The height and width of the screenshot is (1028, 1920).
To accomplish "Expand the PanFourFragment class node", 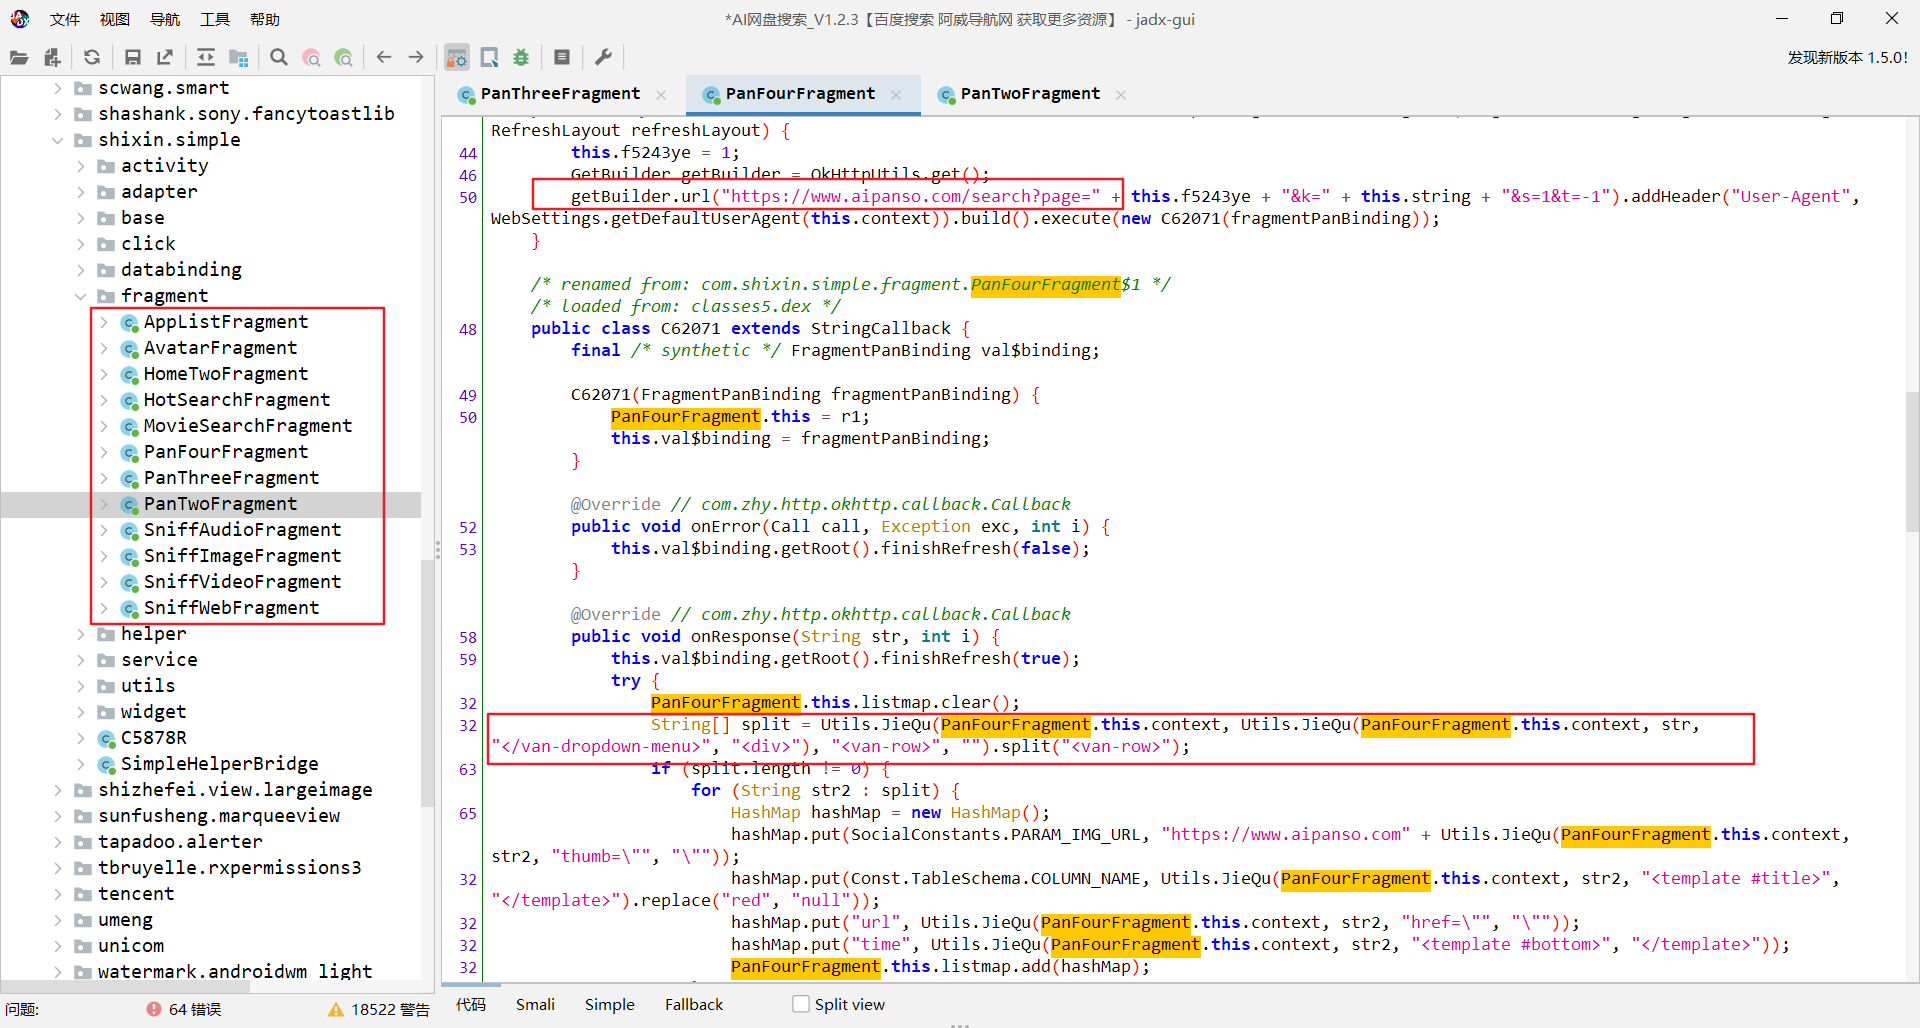I will pyautogui.click(x=103, y=452).
